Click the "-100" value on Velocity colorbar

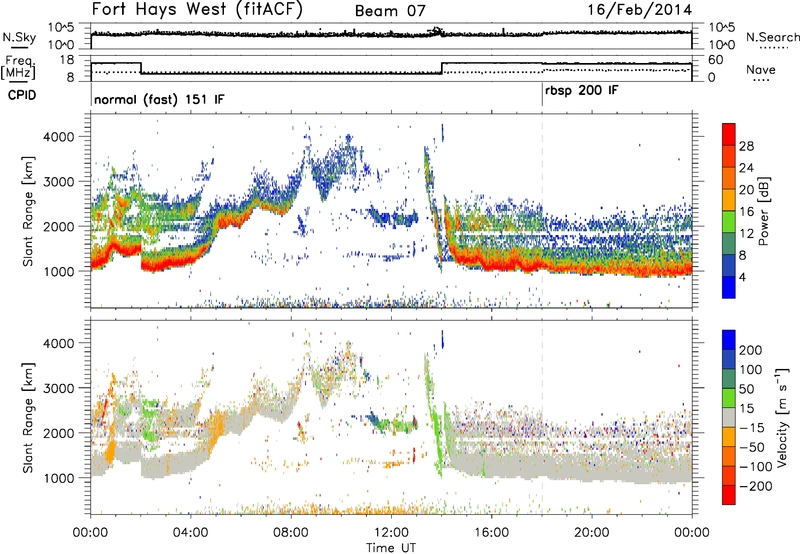[x=755, y=467]
